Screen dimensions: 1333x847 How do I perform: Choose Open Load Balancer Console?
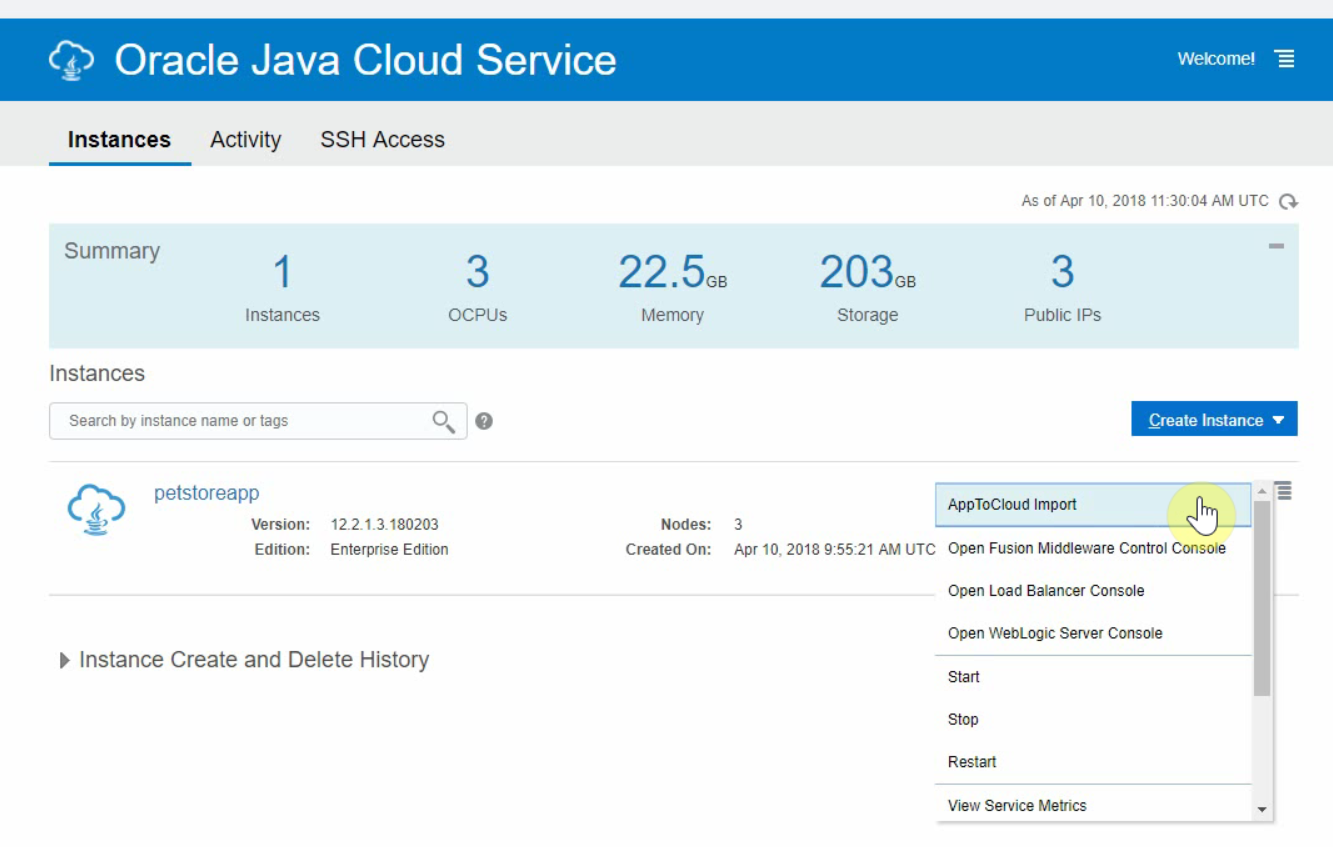1093,591
